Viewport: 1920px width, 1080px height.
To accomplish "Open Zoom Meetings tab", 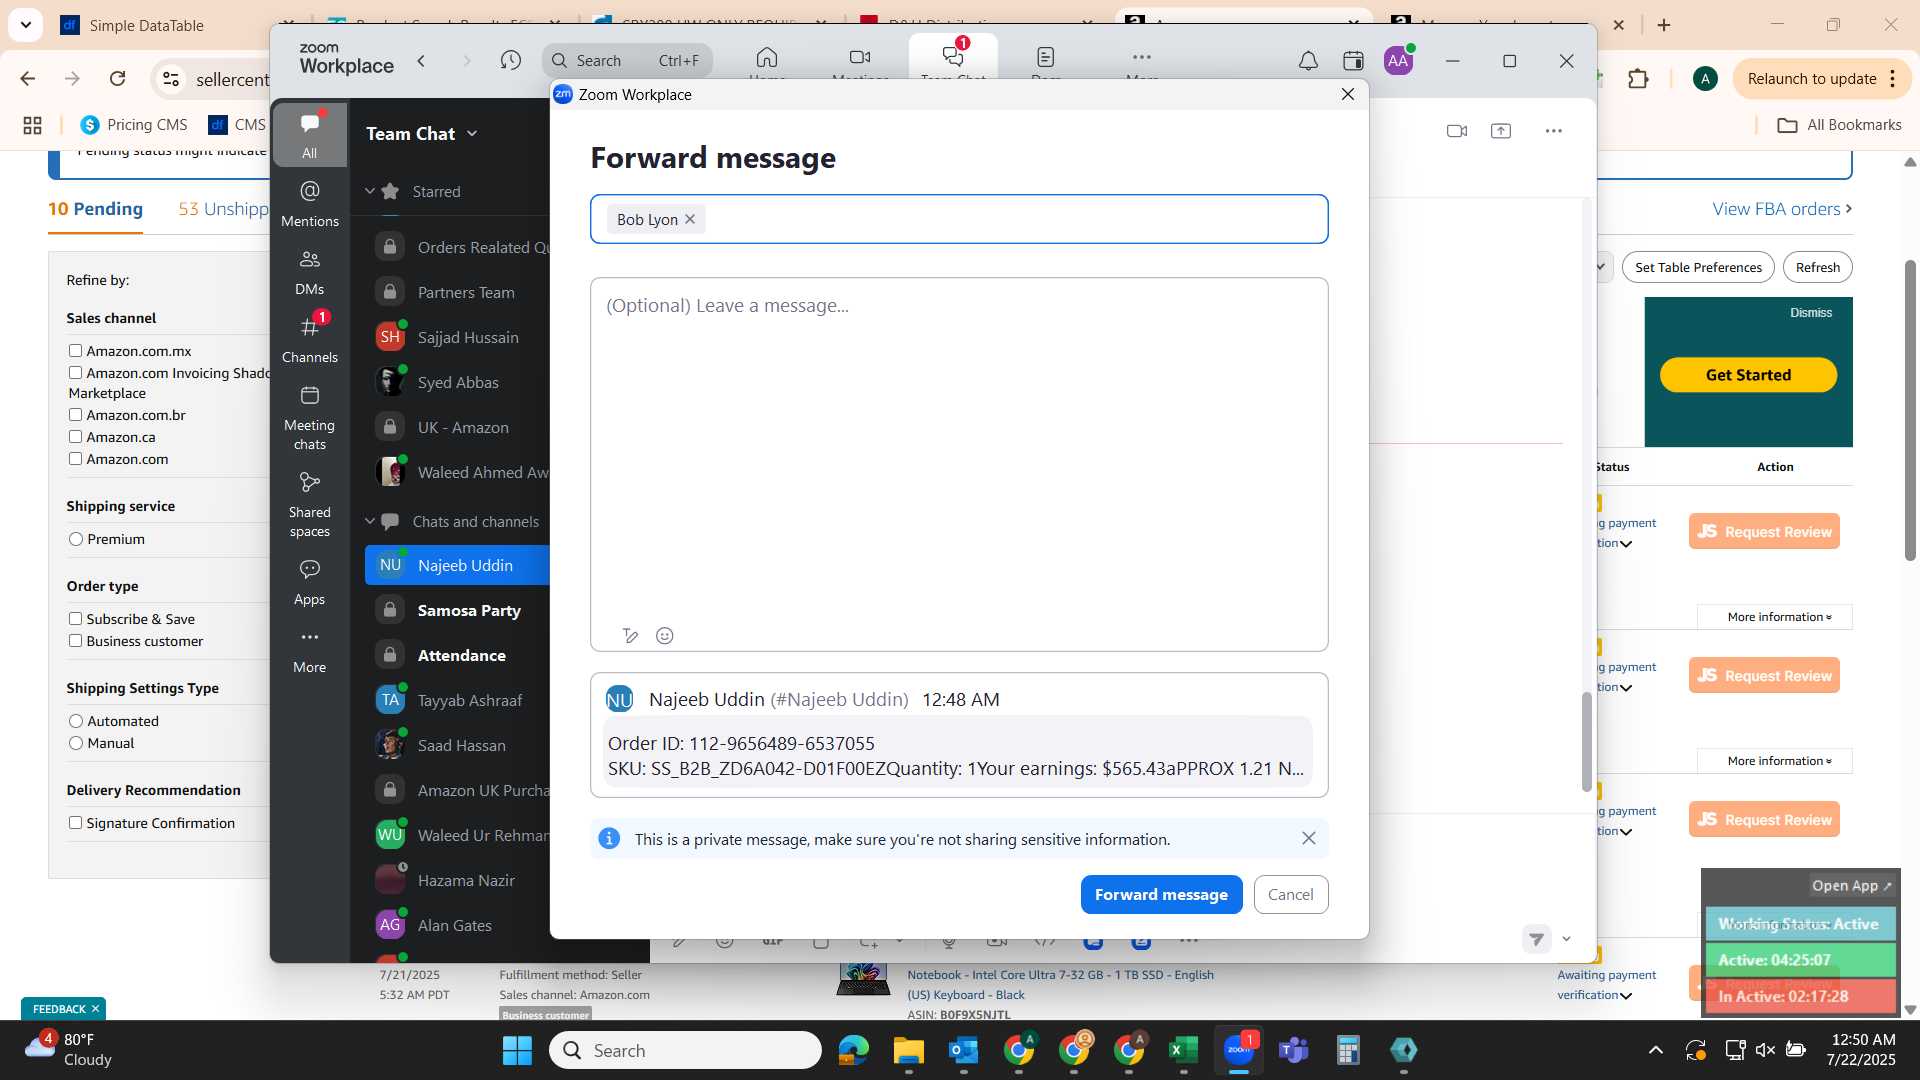I will click(x=860, y=62).
